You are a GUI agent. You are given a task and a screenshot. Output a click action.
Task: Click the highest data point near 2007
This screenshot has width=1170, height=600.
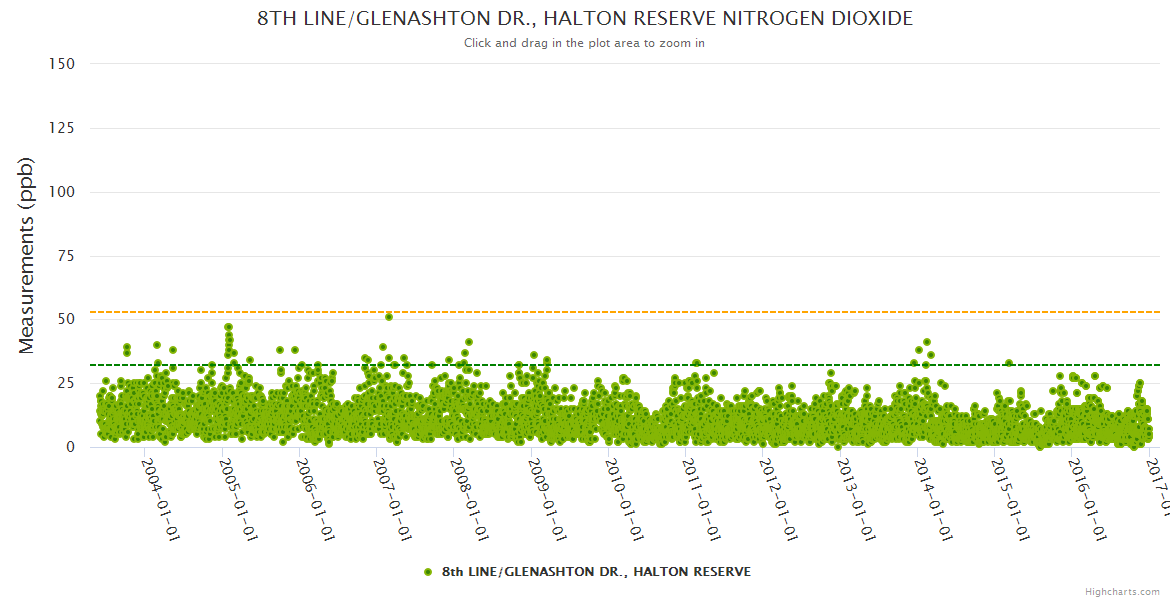(x=389, y=317)
